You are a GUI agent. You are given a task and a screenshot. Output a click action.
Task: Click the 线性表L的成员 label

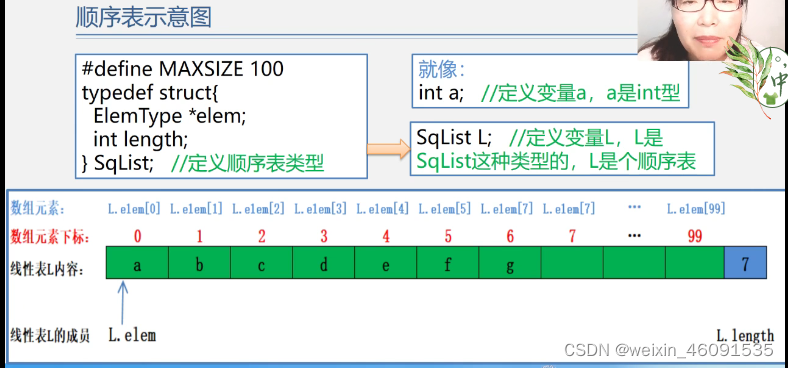point(50,336)
